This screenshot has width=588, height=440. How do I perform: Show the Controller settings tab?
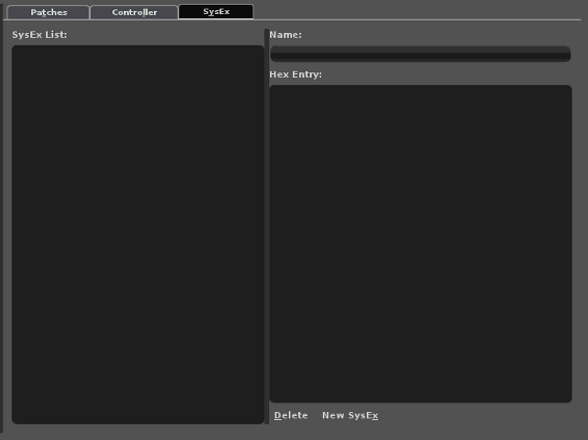click(134, 12)
